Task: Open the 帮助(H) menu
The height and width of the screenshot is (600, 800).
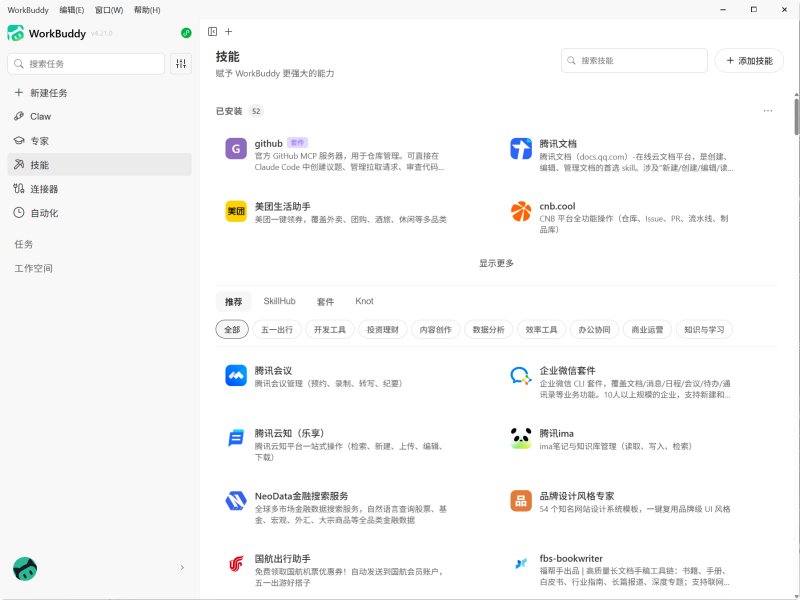Action: (147, 10)
